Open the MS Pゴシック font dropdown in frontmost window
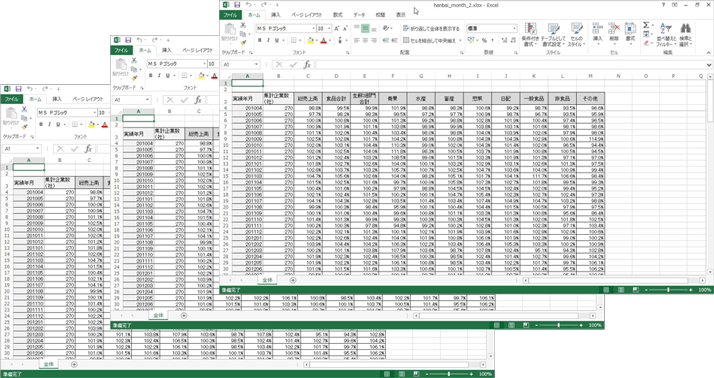Screen dimensions: 714x378 coord(313,28)
